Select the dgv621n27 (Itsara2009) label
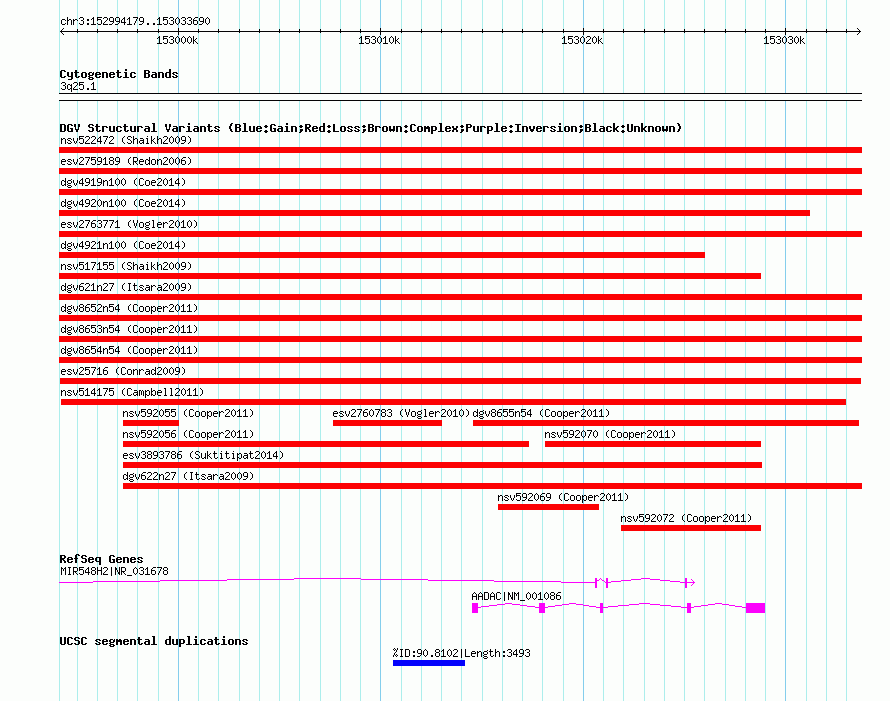This screenshot has width=890, height=701. 126,287
